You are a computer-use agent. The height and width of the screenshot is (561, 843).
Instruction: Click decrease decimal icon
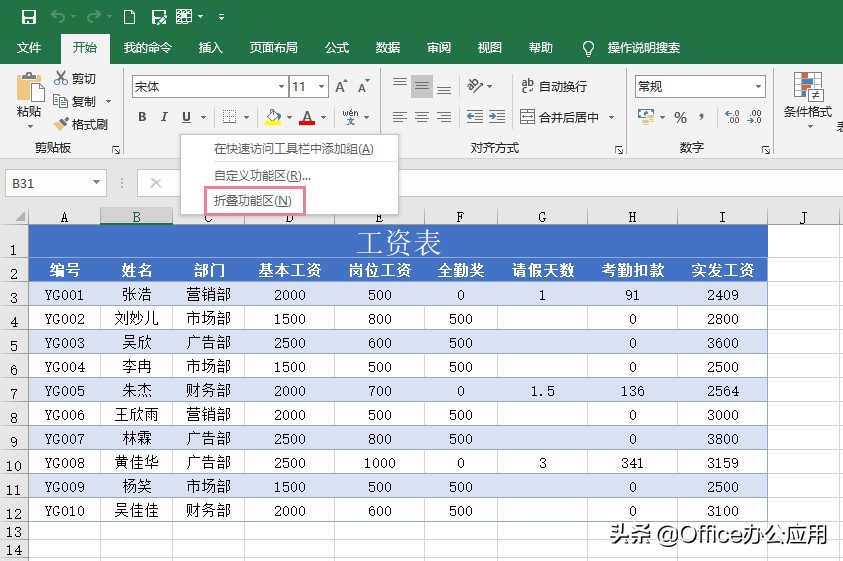click(x=754, y=117)
